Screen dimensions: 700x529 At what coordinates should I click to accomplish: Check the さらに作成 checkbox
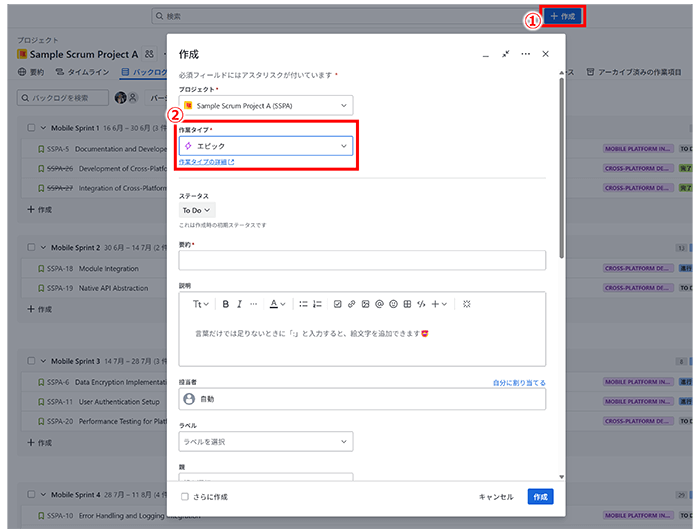(x=185, y=497)
